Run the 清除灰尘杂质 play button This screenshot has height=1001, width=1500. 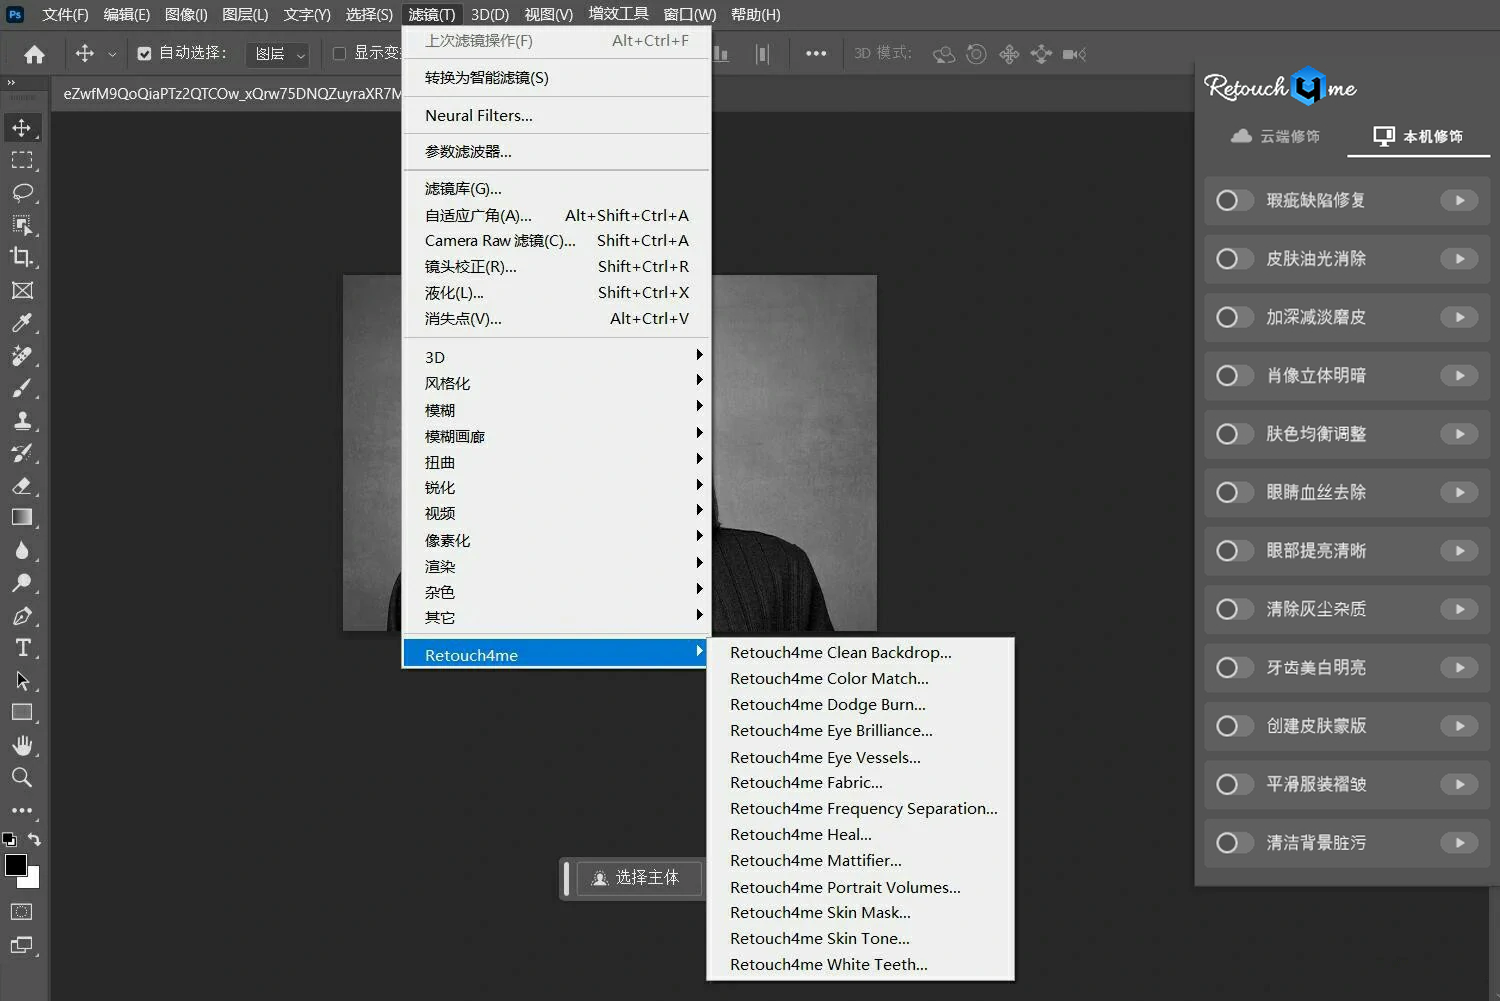[1459, 609]
